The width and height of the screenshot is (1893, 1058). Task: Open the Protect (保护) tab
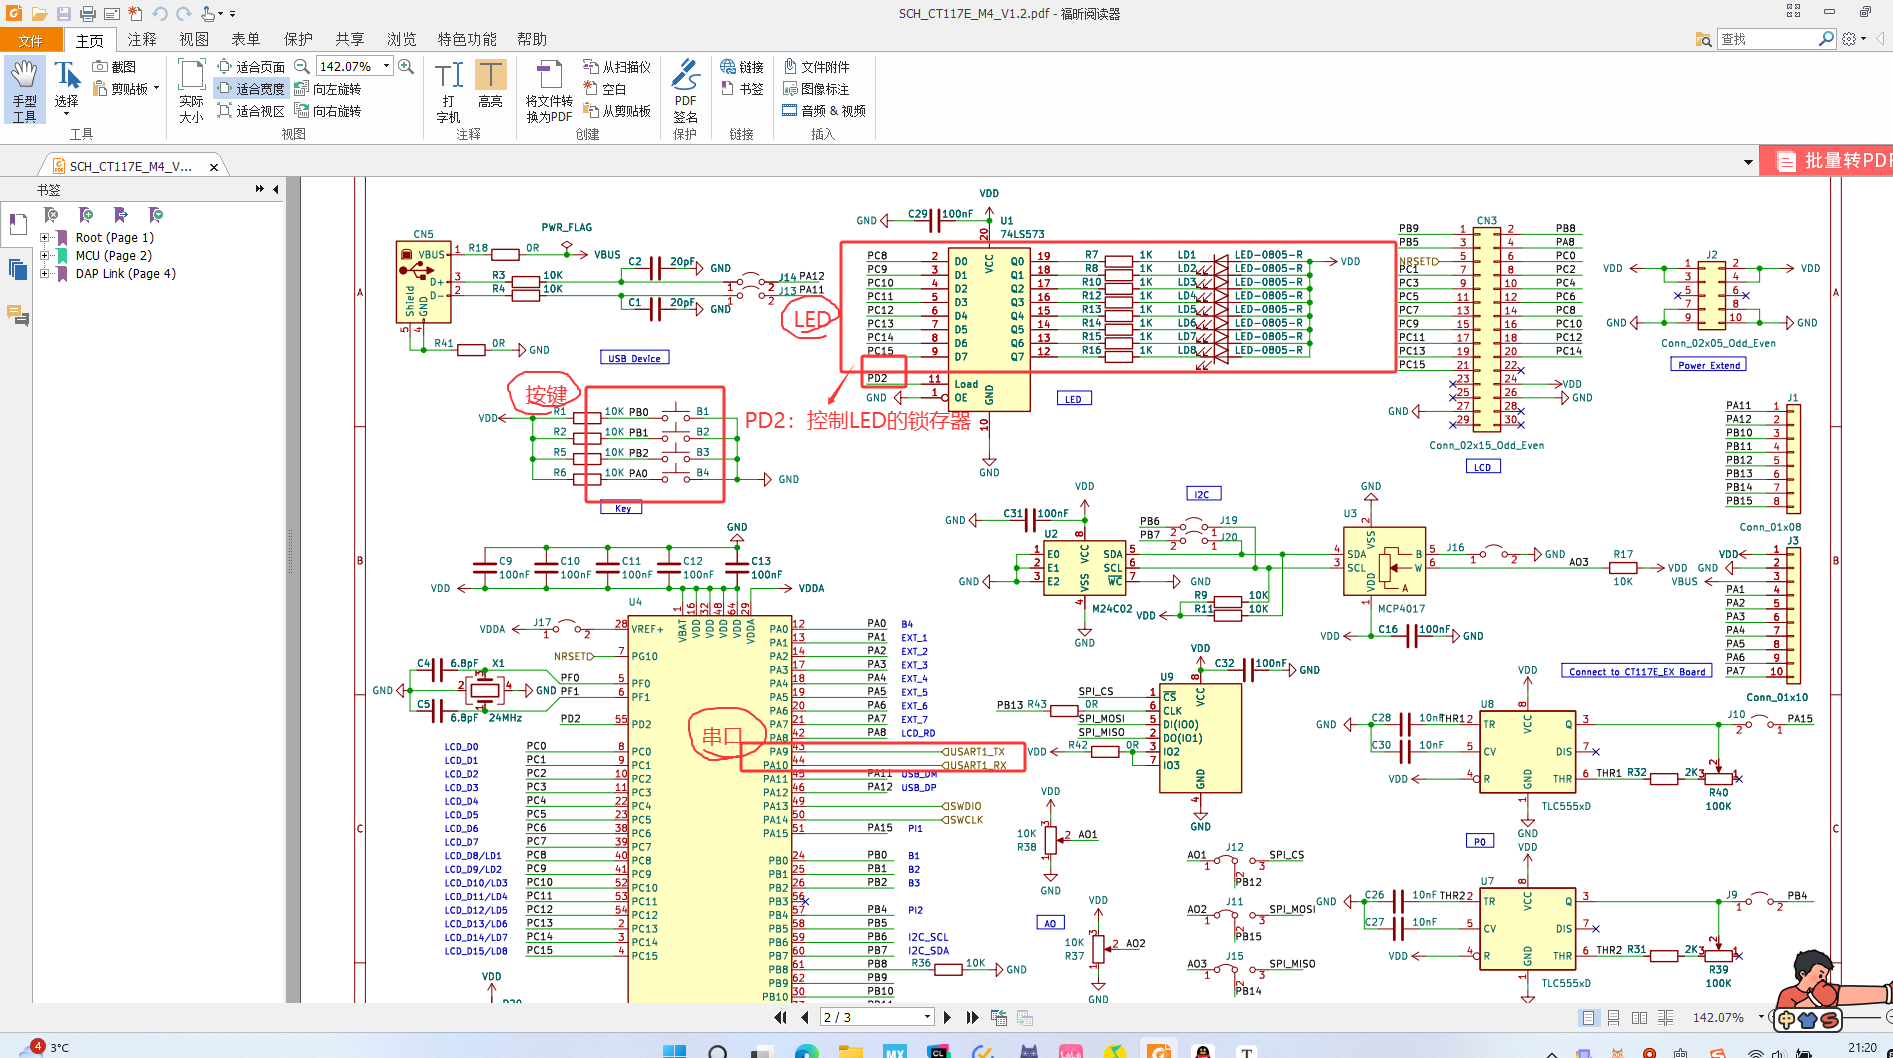pos(298,40)
